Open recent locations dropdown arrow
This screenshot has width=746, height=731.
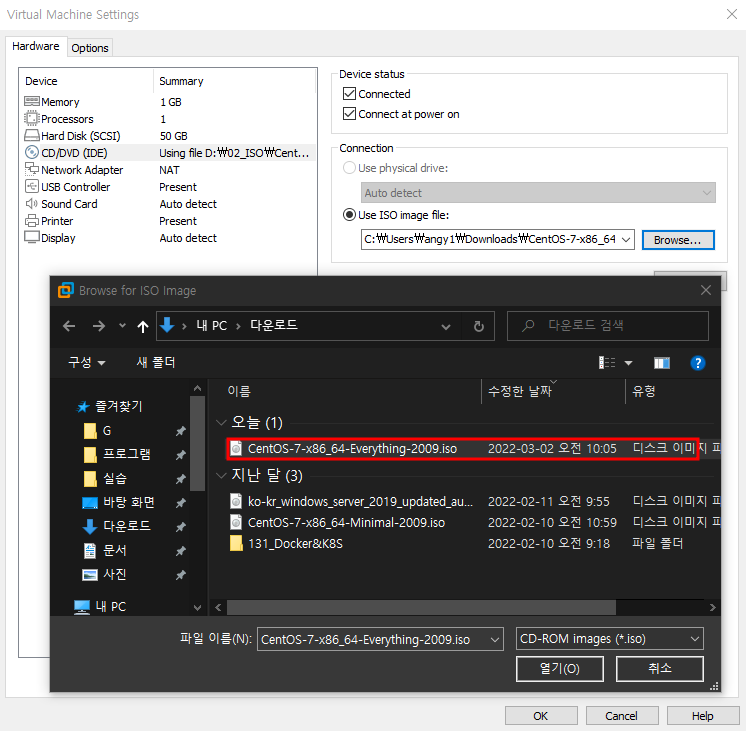coord(122,326)
